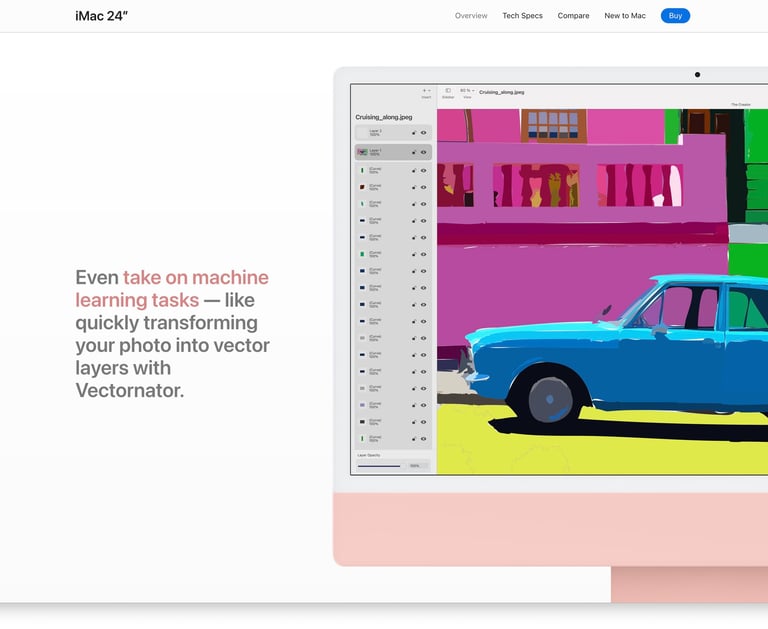Hide the bottom-most Curve in layers list
Screen dimensions: 768x629
coord(424,438)
